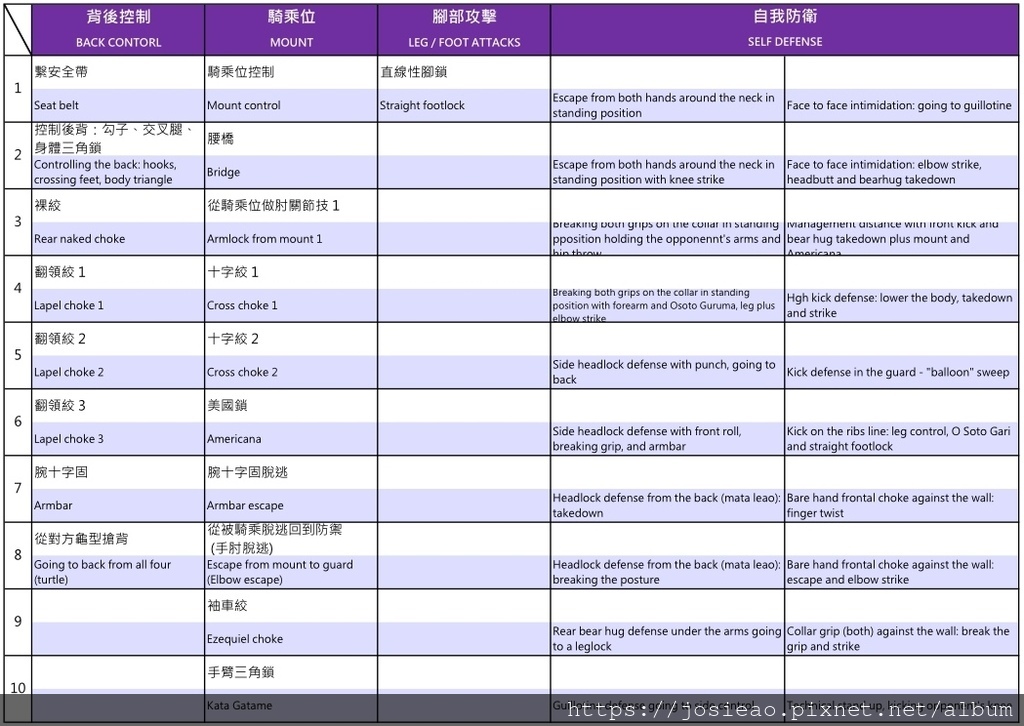Click the 'Mount control' cell
This screenshot has height=726, width=1024.
[291, 105]
